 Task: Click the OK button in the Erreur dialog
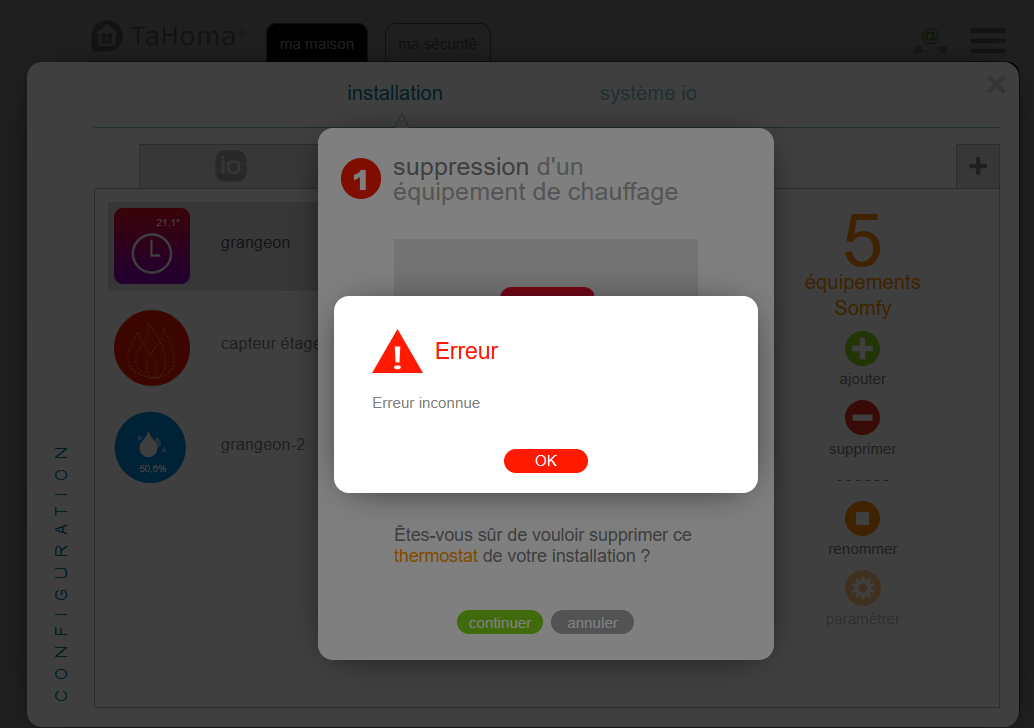545,460
